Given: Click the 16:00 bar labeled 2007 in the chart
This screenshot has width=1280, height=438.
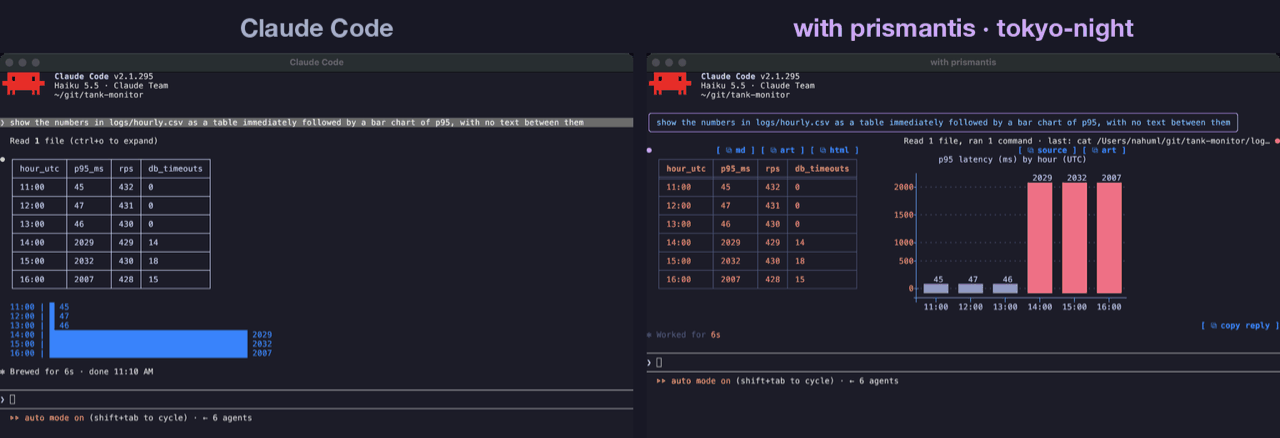Looking at the screenshot, I should click(x=1109, y=238).
